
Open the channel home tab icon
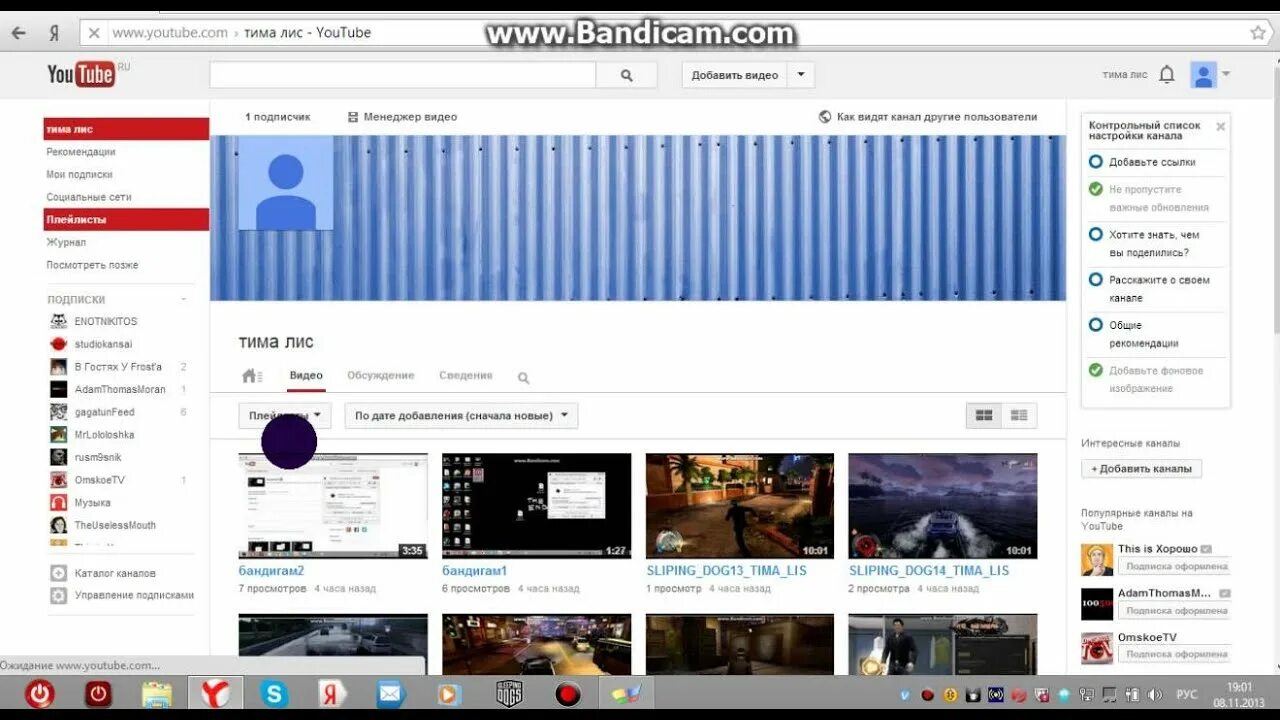251,376
